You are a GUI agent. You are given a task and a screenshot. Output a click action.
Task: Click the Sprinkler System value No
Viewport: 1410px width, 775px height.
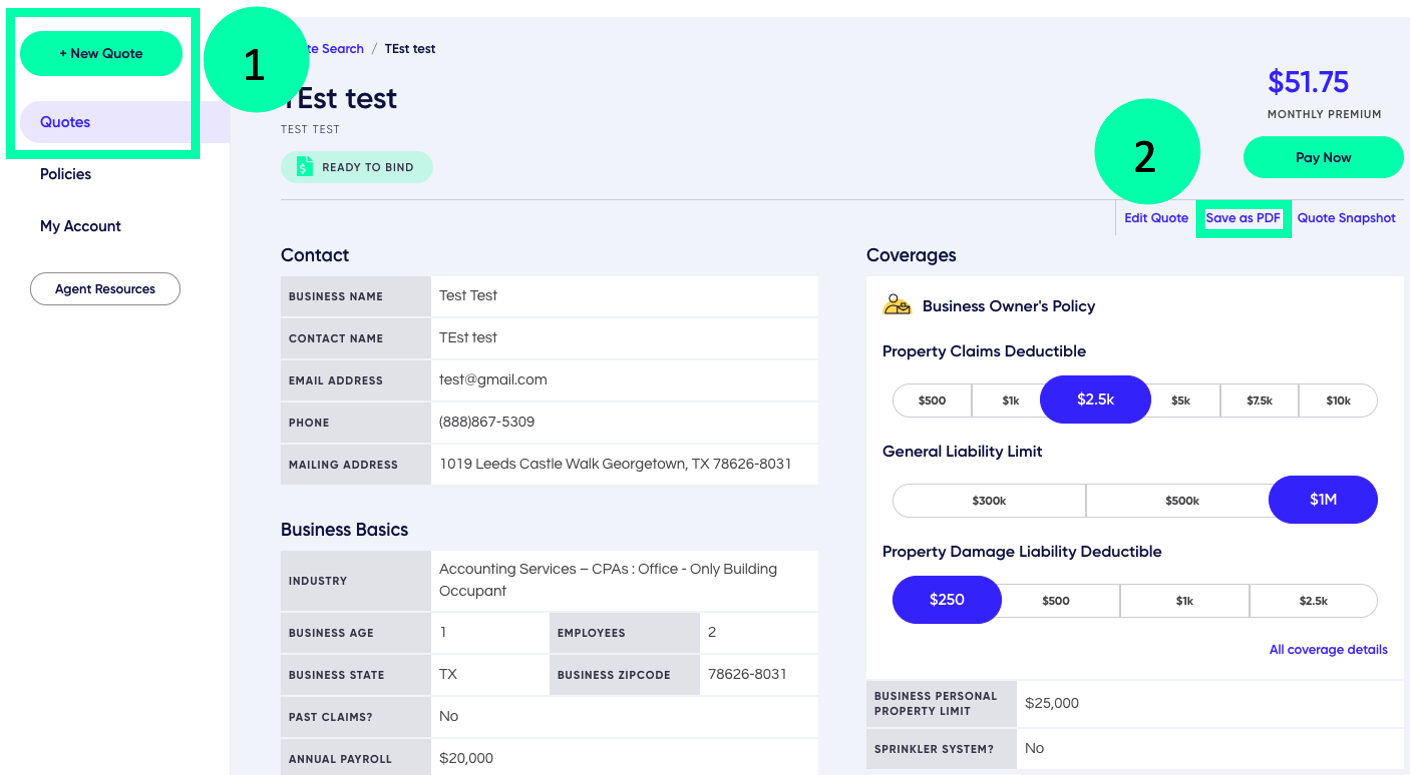(x=1034, y=748)
